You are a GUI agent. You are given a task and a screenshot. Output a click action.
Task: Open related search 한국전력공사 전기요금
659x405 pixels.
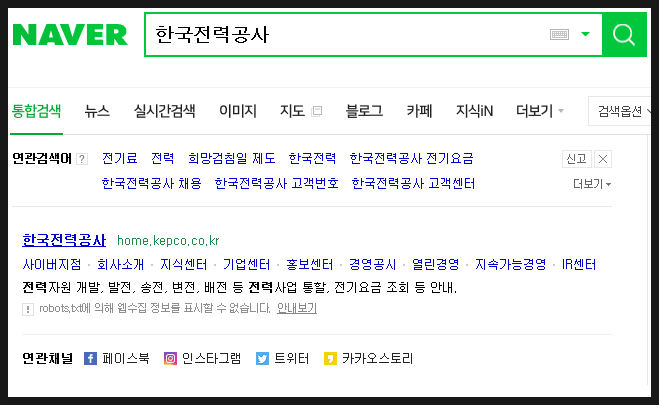(411, 158)
